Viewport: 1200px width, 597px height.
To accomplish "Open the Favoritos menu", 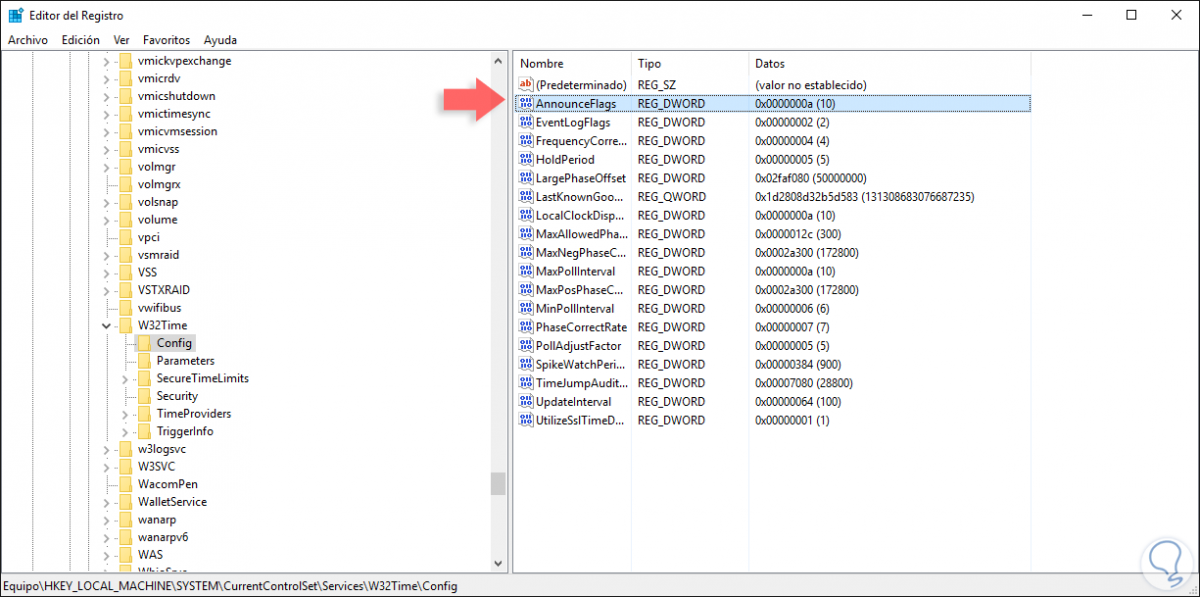I will [166, 40].
